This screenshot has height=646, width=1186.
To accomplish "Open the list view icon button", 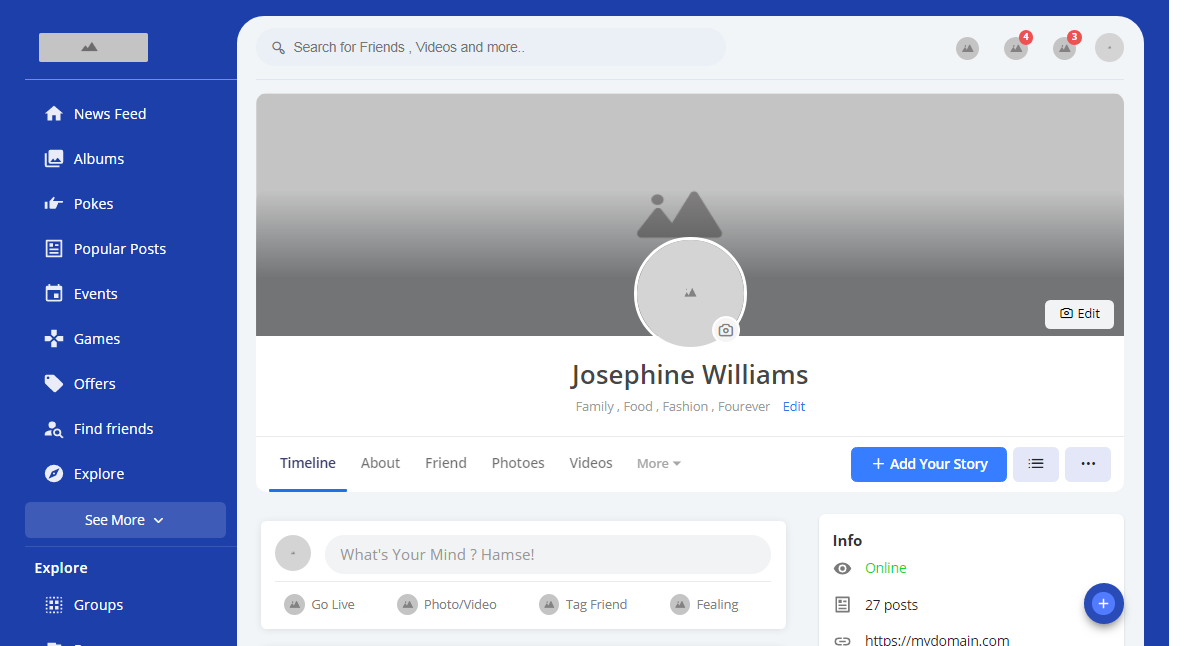I will 1035,464.
